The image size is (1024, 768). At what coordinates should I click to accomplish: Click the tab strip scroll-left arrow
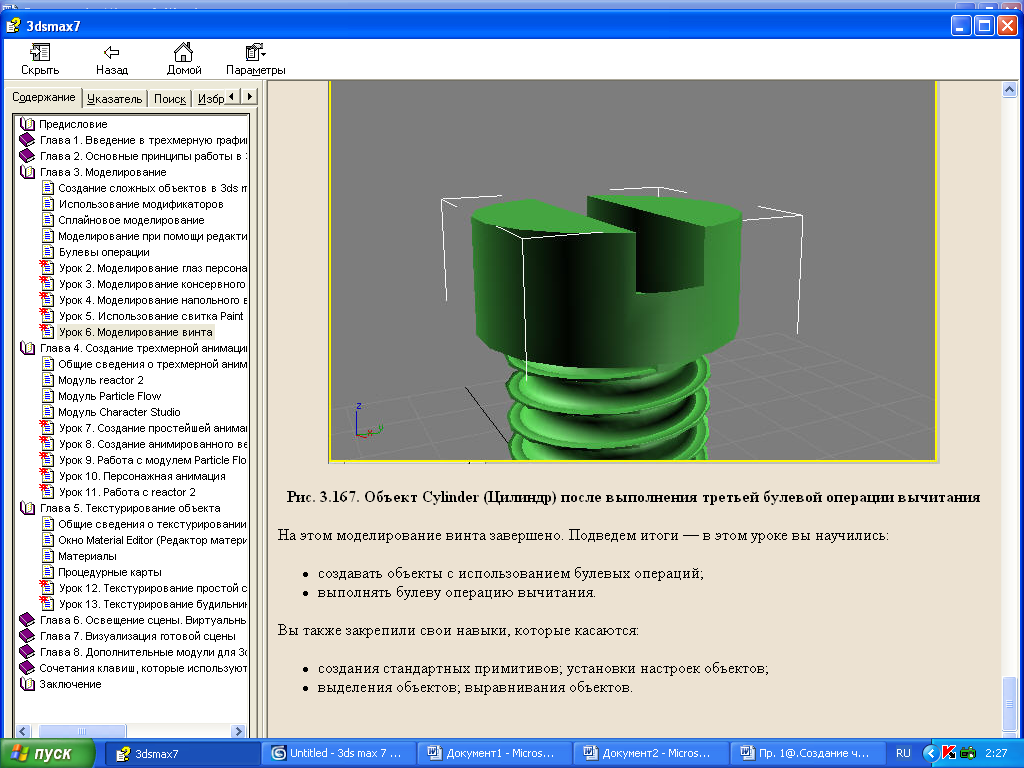pos(231,97)
